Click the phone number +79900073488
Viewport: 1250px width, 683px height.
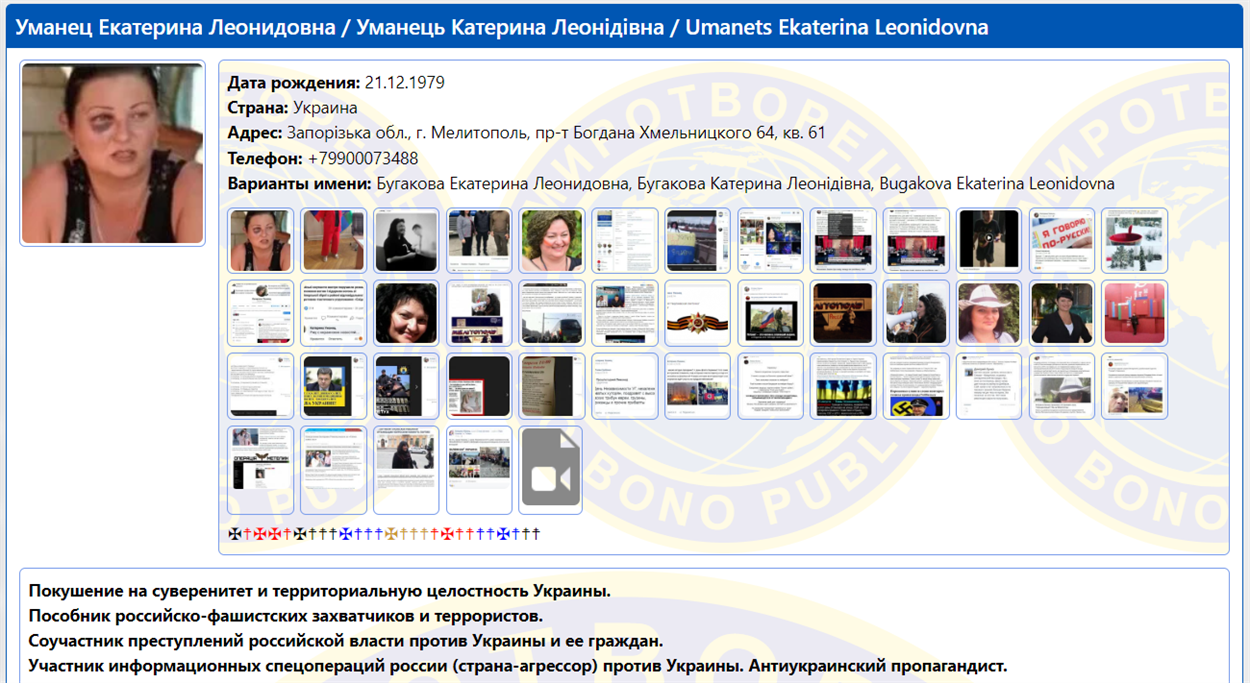click(x=363, y=158)
